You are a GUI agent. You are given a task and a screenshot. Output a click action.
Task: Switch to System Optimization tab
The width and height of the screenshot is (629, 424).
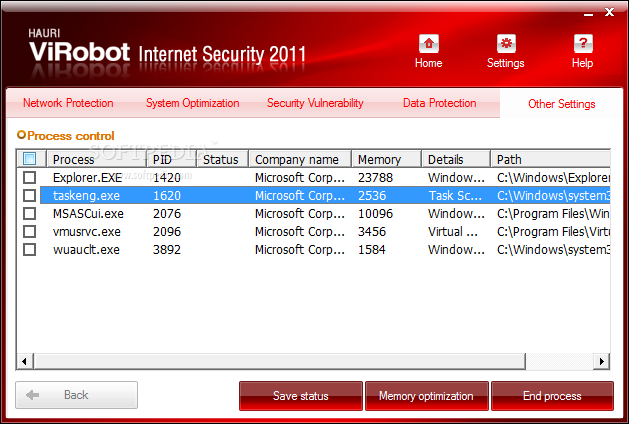pyautogui.click(x=193, y=103)
